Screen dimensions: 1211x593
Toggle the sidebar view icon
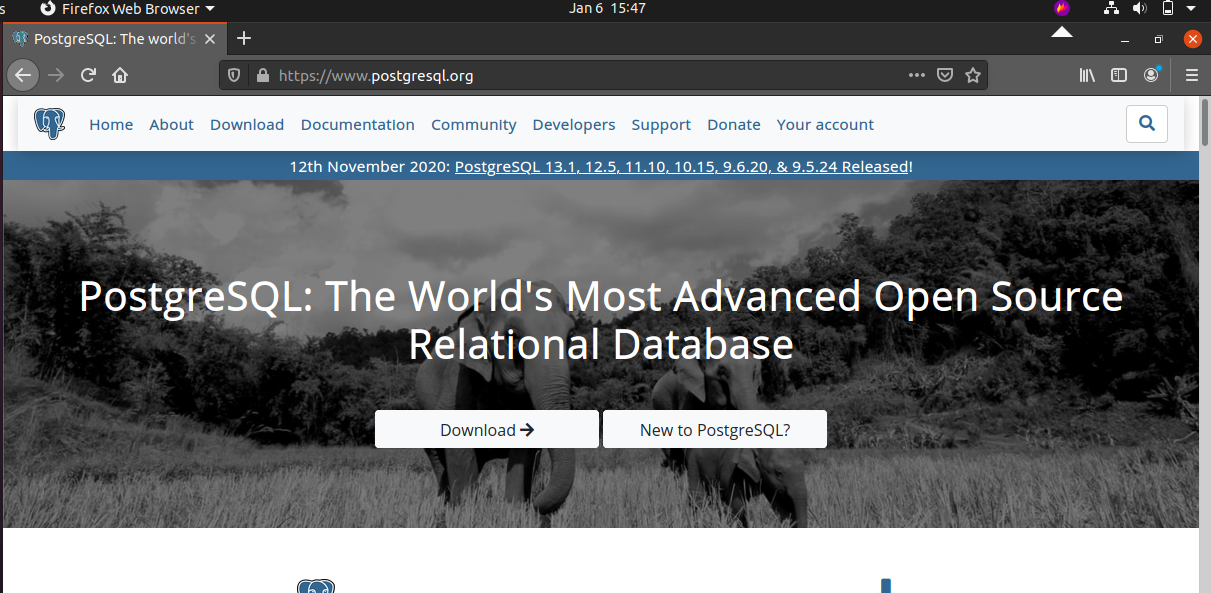pyautogui.click(x=1119, y=75)
